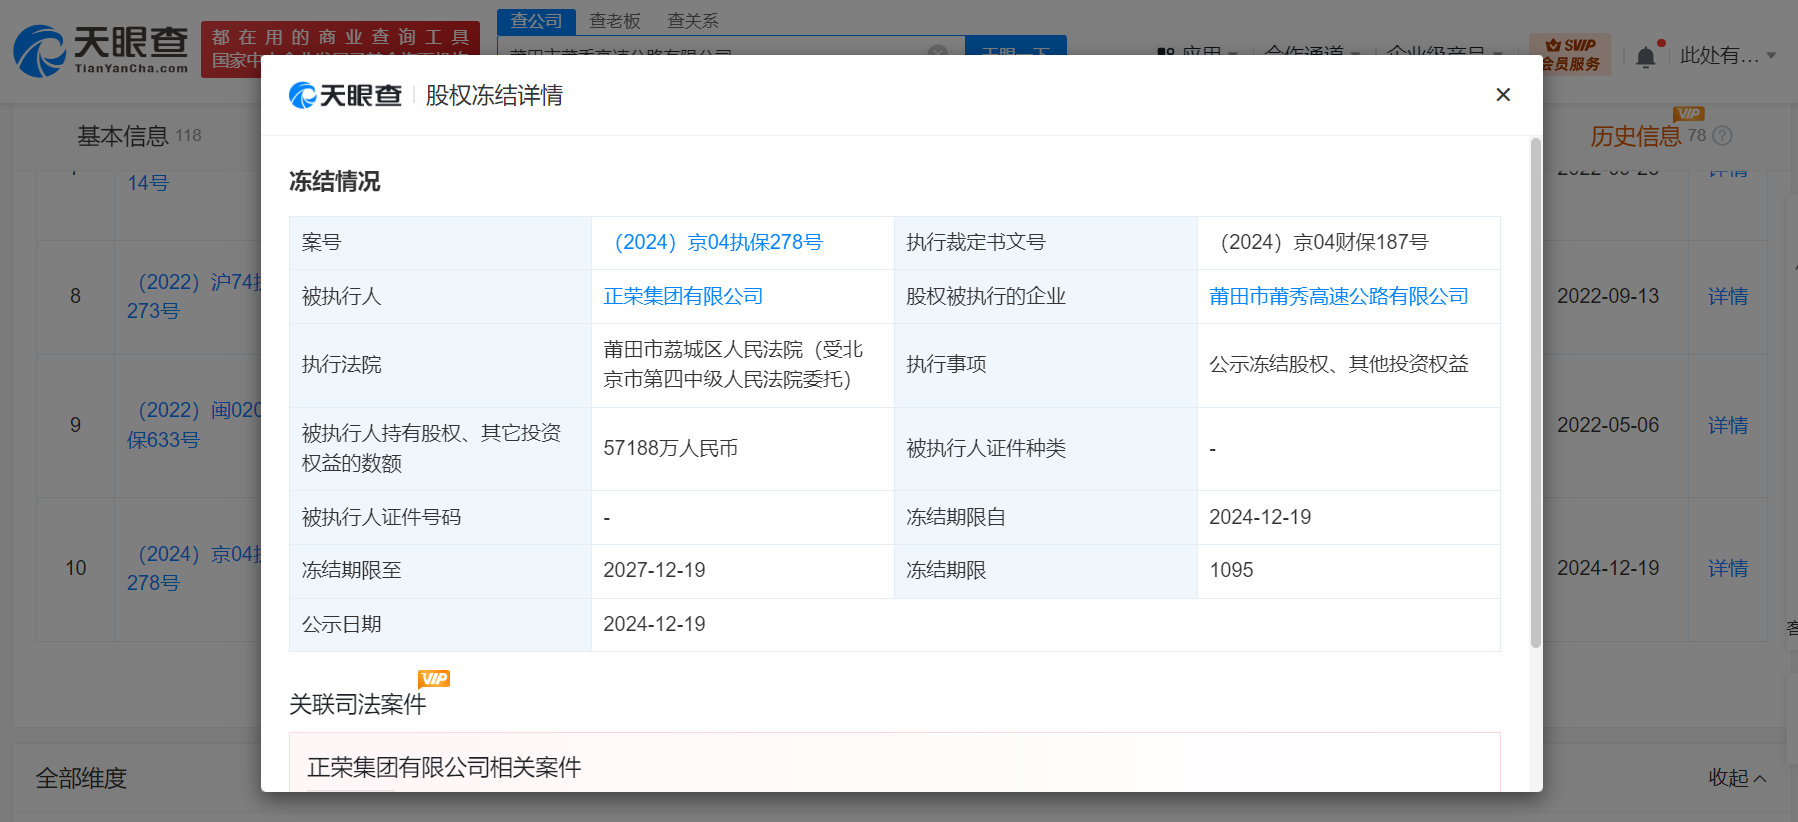Click 57188万人民币 value cell
This screenshot has width=1798, height=822.
[742, 448]
